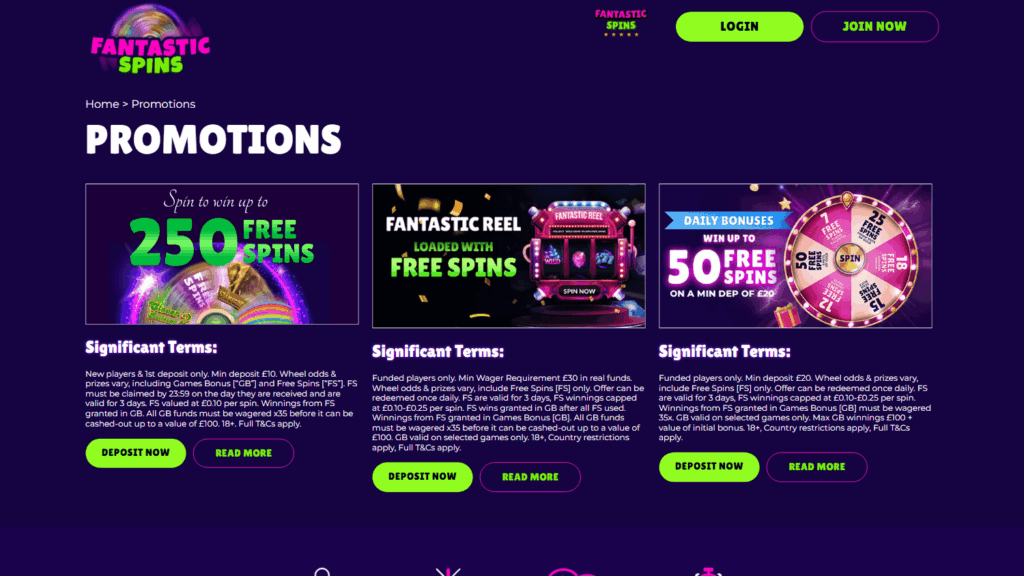The image size is (1024, 576).
Task: Open the Fantastic Reel promotion banner
Action: 509,256
